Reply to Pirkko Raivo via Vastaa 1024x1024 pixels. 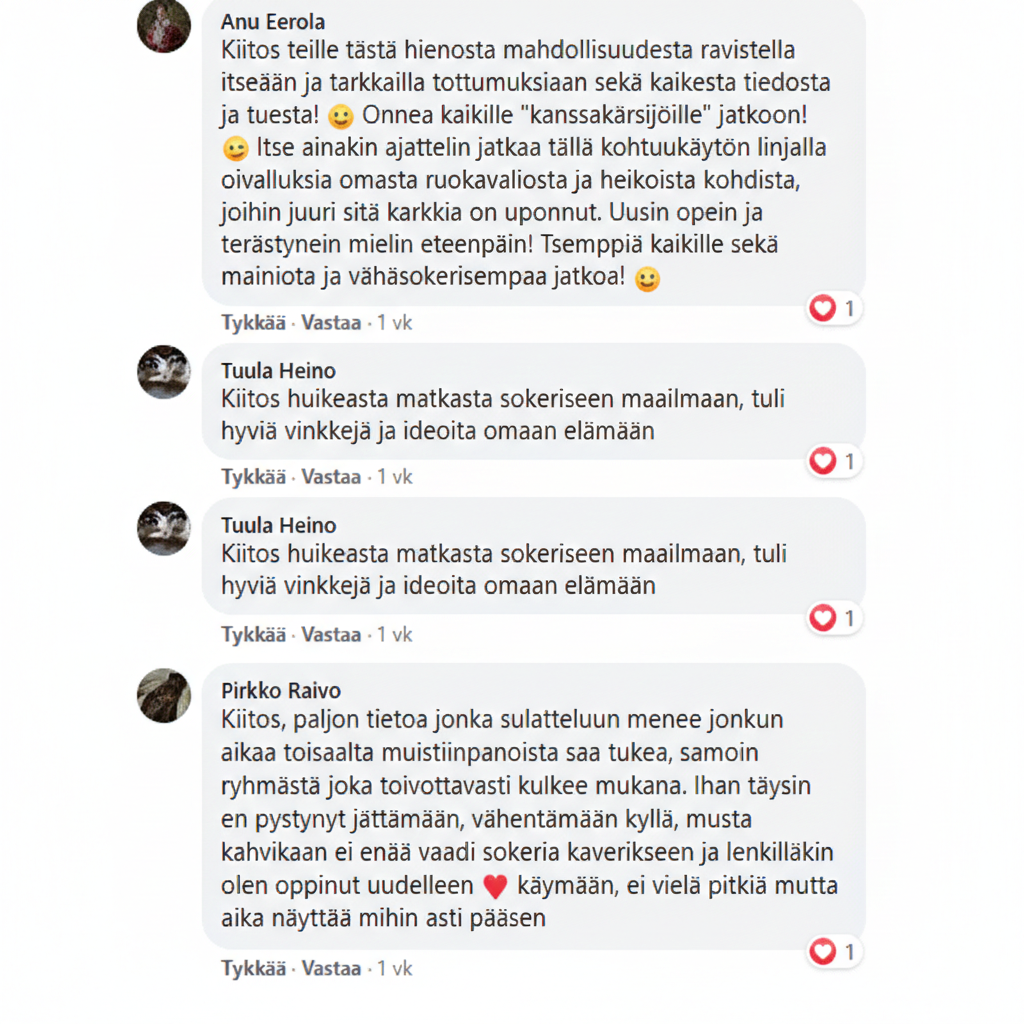tap(331, 968)
